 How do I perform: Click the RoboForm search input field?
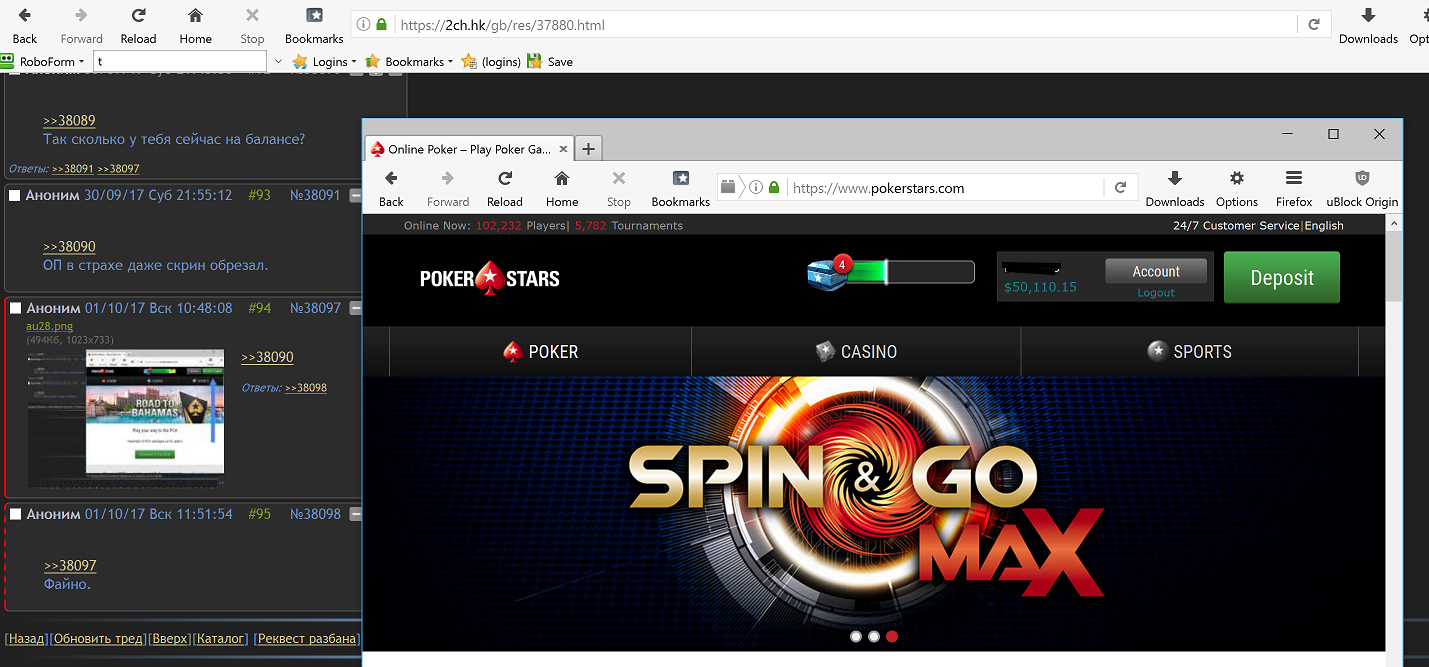click(180, 62)
